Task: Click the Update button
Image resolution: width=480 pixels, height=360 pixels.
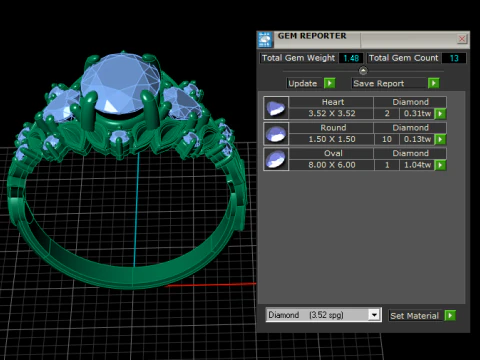Action: tap(305, 83)
